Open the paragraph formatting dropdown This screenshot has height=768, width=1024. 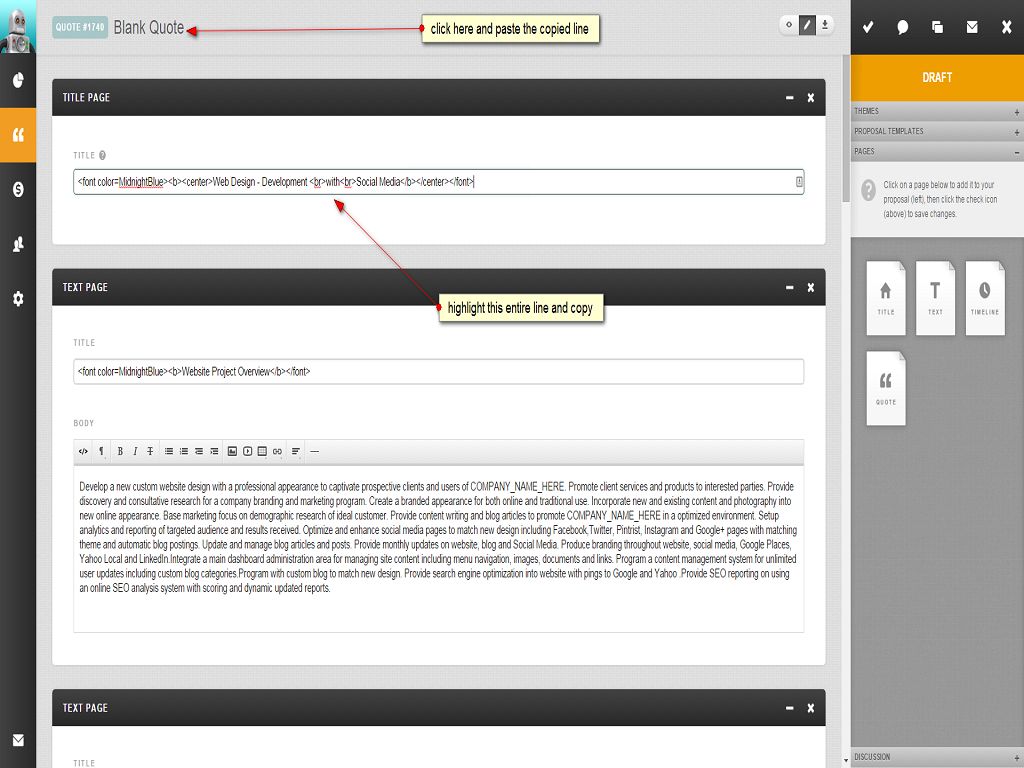coord(101,451)
